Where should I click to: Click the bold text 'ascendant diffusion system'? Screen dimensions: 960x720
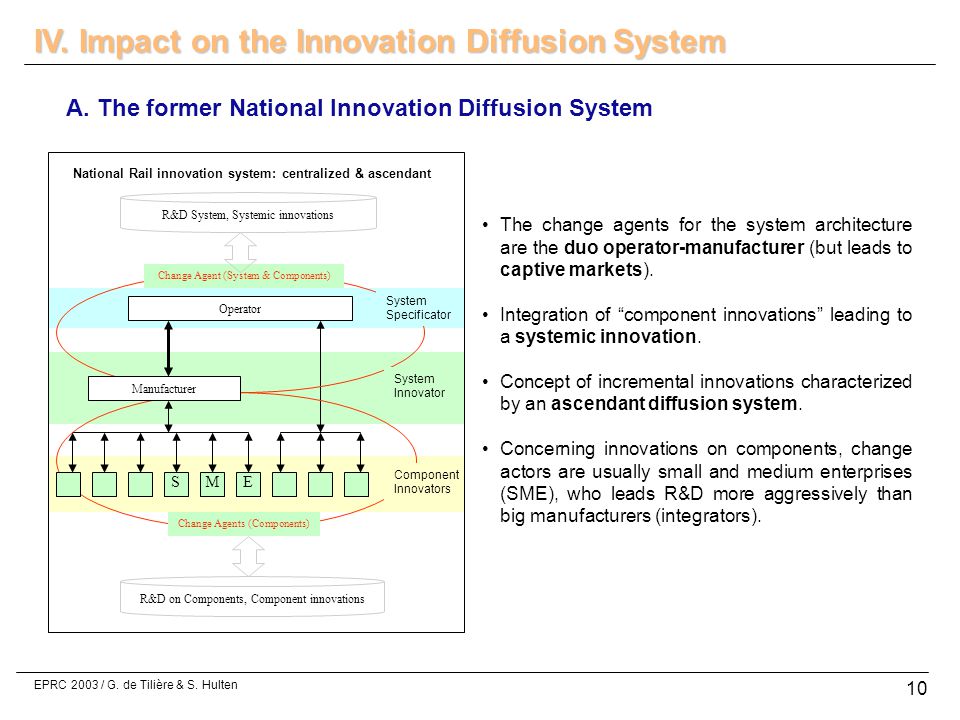[x=673, y=404]
